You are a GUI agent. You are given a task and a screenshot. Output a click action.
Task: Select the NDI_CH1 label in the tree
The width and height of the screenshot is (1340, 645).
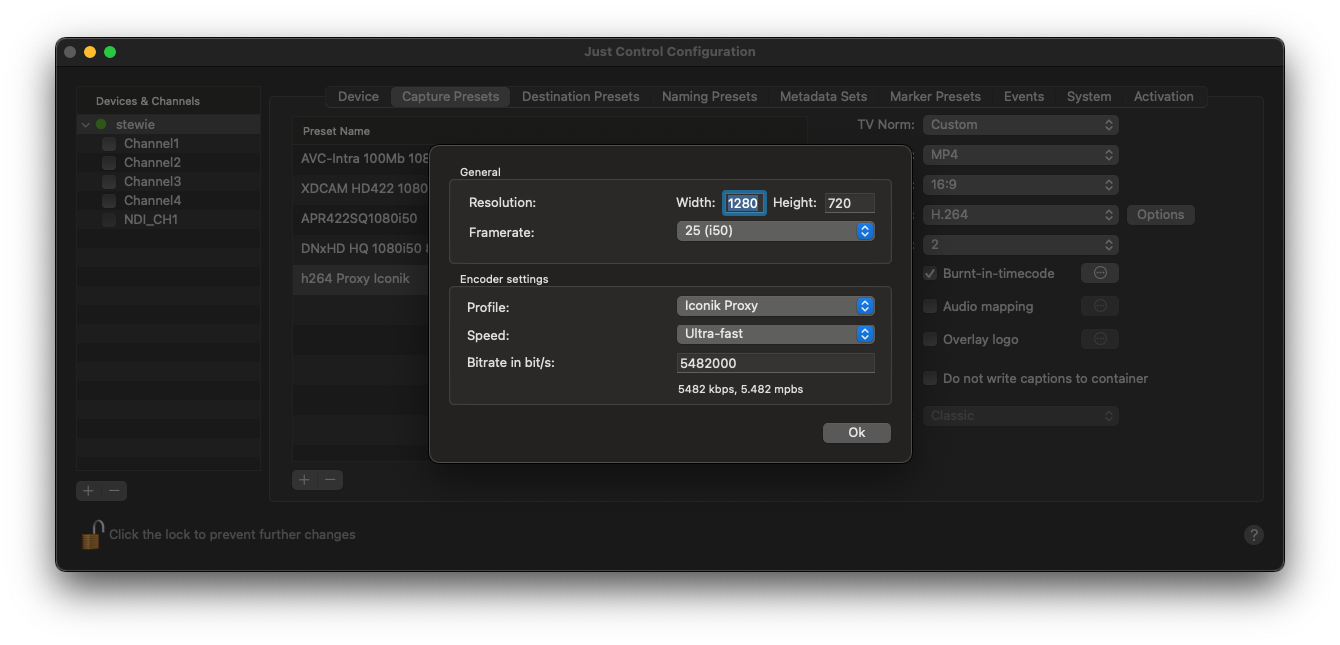[x=151, y=220]
